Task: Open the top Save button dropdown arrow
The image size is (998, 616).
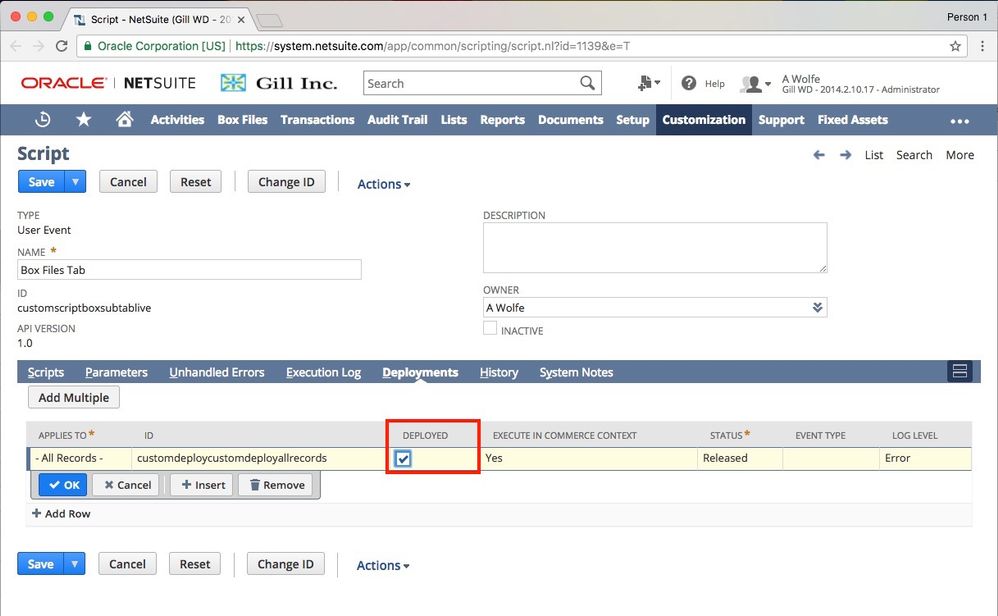Action: coord(75,182)
